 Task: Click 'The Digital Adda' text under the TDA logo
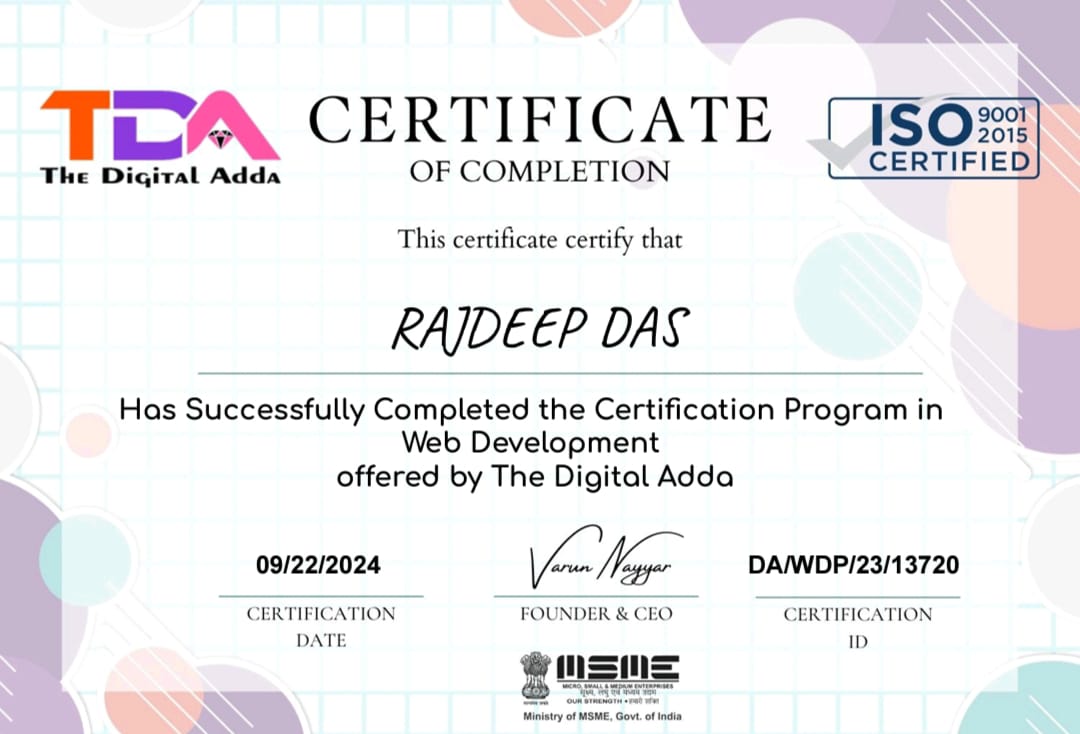tap(160, 176)
